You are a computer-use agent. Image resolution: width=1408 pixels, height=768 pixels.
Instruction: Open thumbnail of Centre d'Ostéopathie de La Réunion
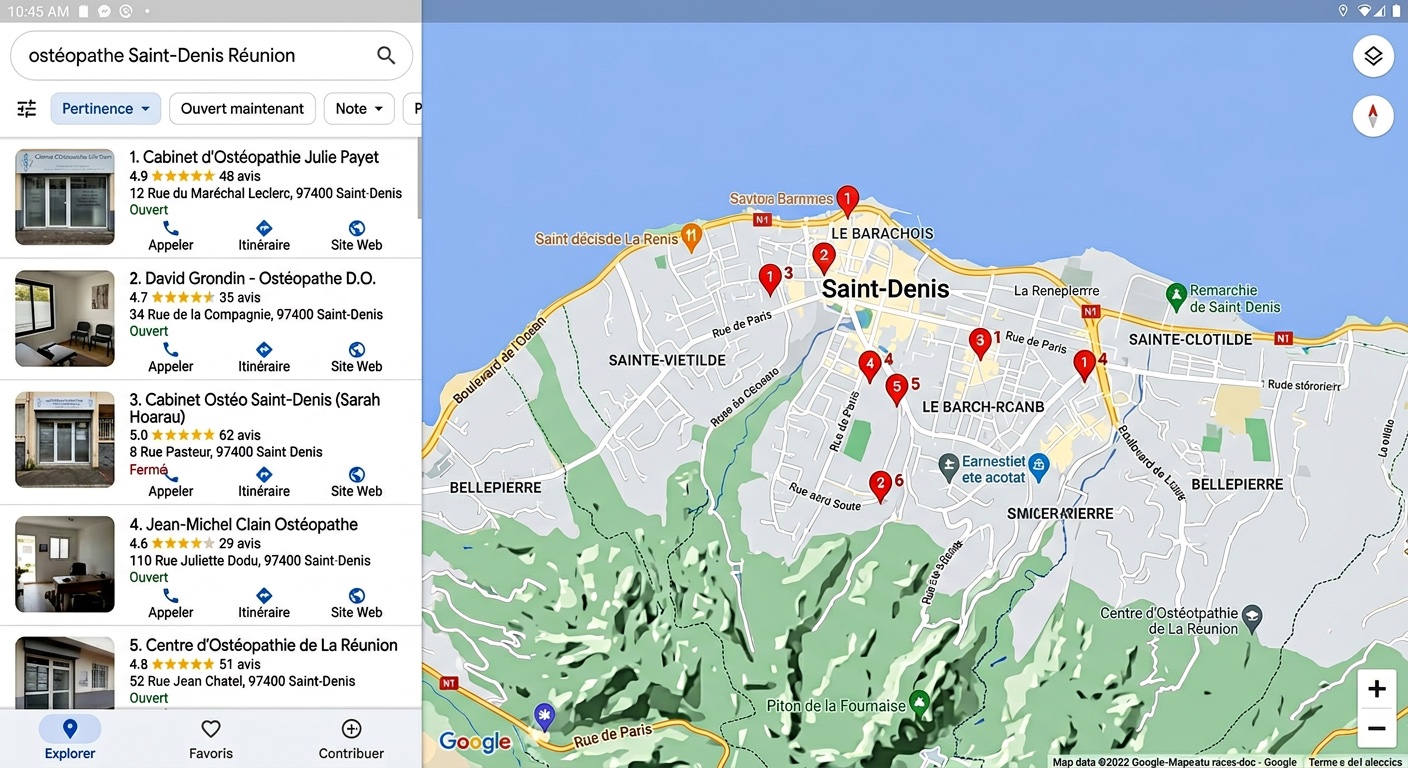tap(65, 672)
